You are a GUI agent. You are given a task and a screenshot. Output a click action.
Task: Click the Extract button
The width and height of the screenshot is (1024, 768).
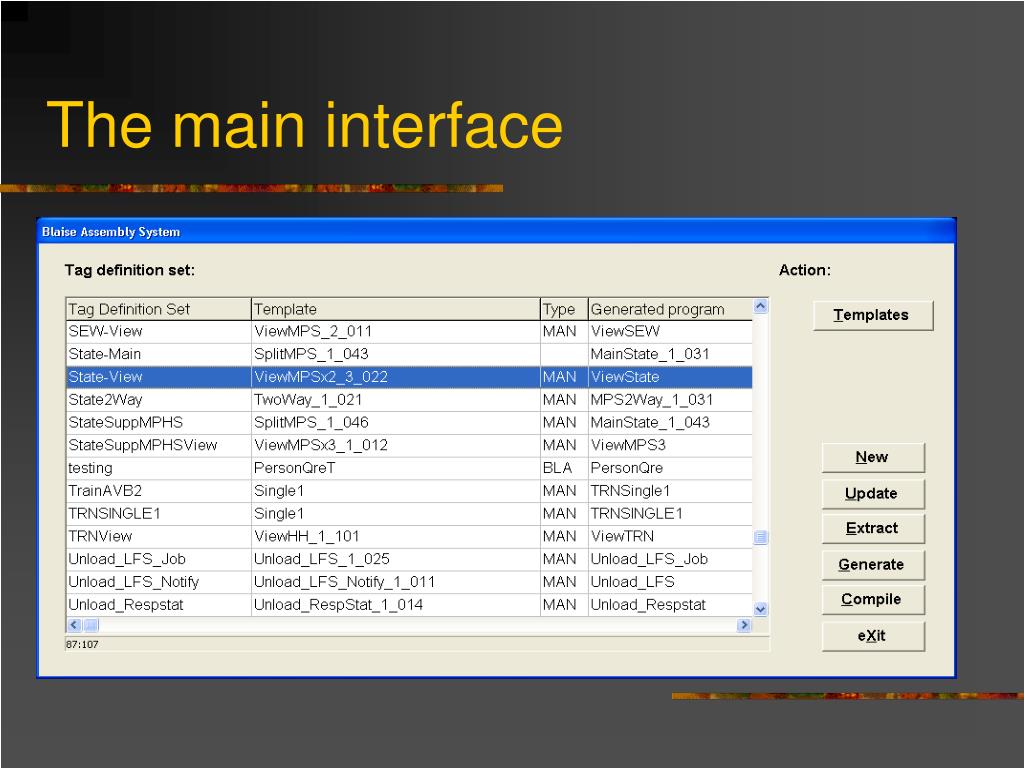coord(872,528)
